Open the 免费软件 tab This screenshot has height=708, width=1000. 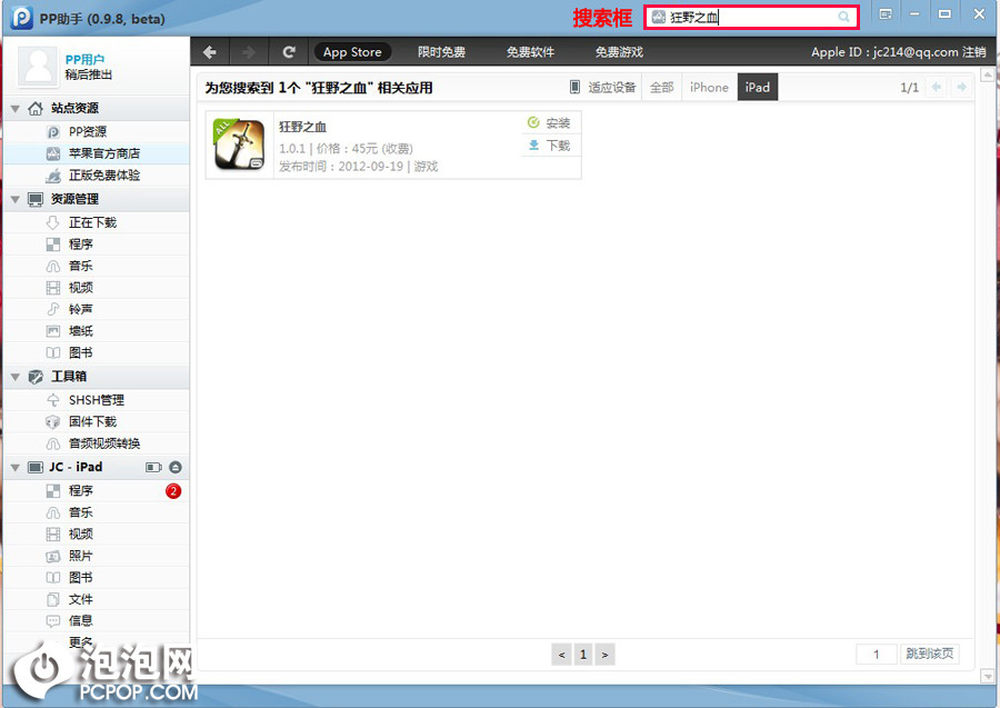530,52
